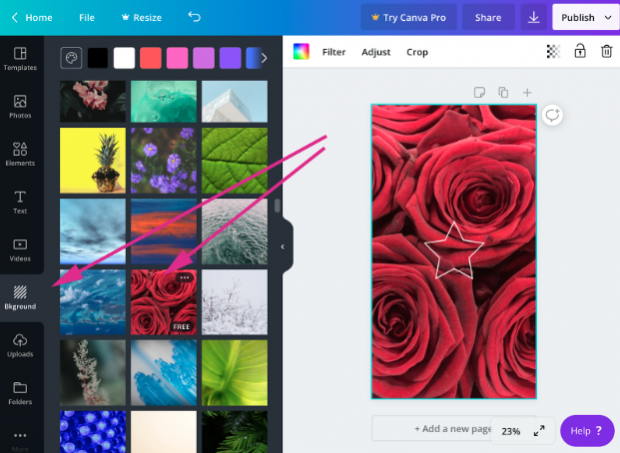Choose the yellow-green leaf closeup thumbnail

(x=234, y=373)
